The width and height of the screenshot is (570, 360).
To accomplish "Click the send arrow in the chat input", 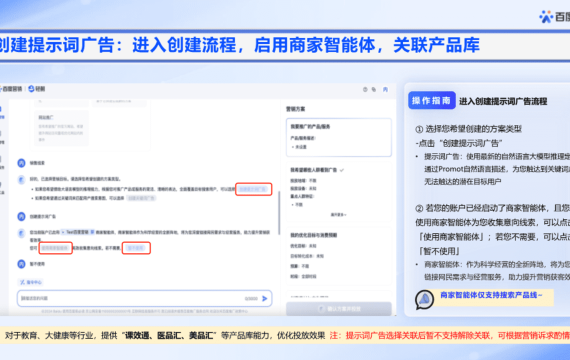I will click(x=265, y=299).
